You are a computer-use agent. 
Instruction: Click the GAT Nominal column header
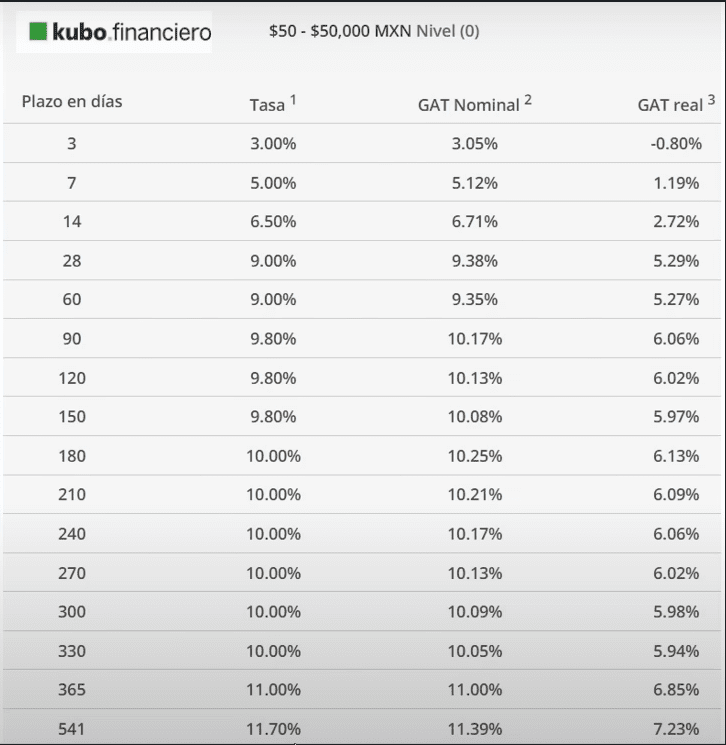pyautogui.click(x=469, y=105)
